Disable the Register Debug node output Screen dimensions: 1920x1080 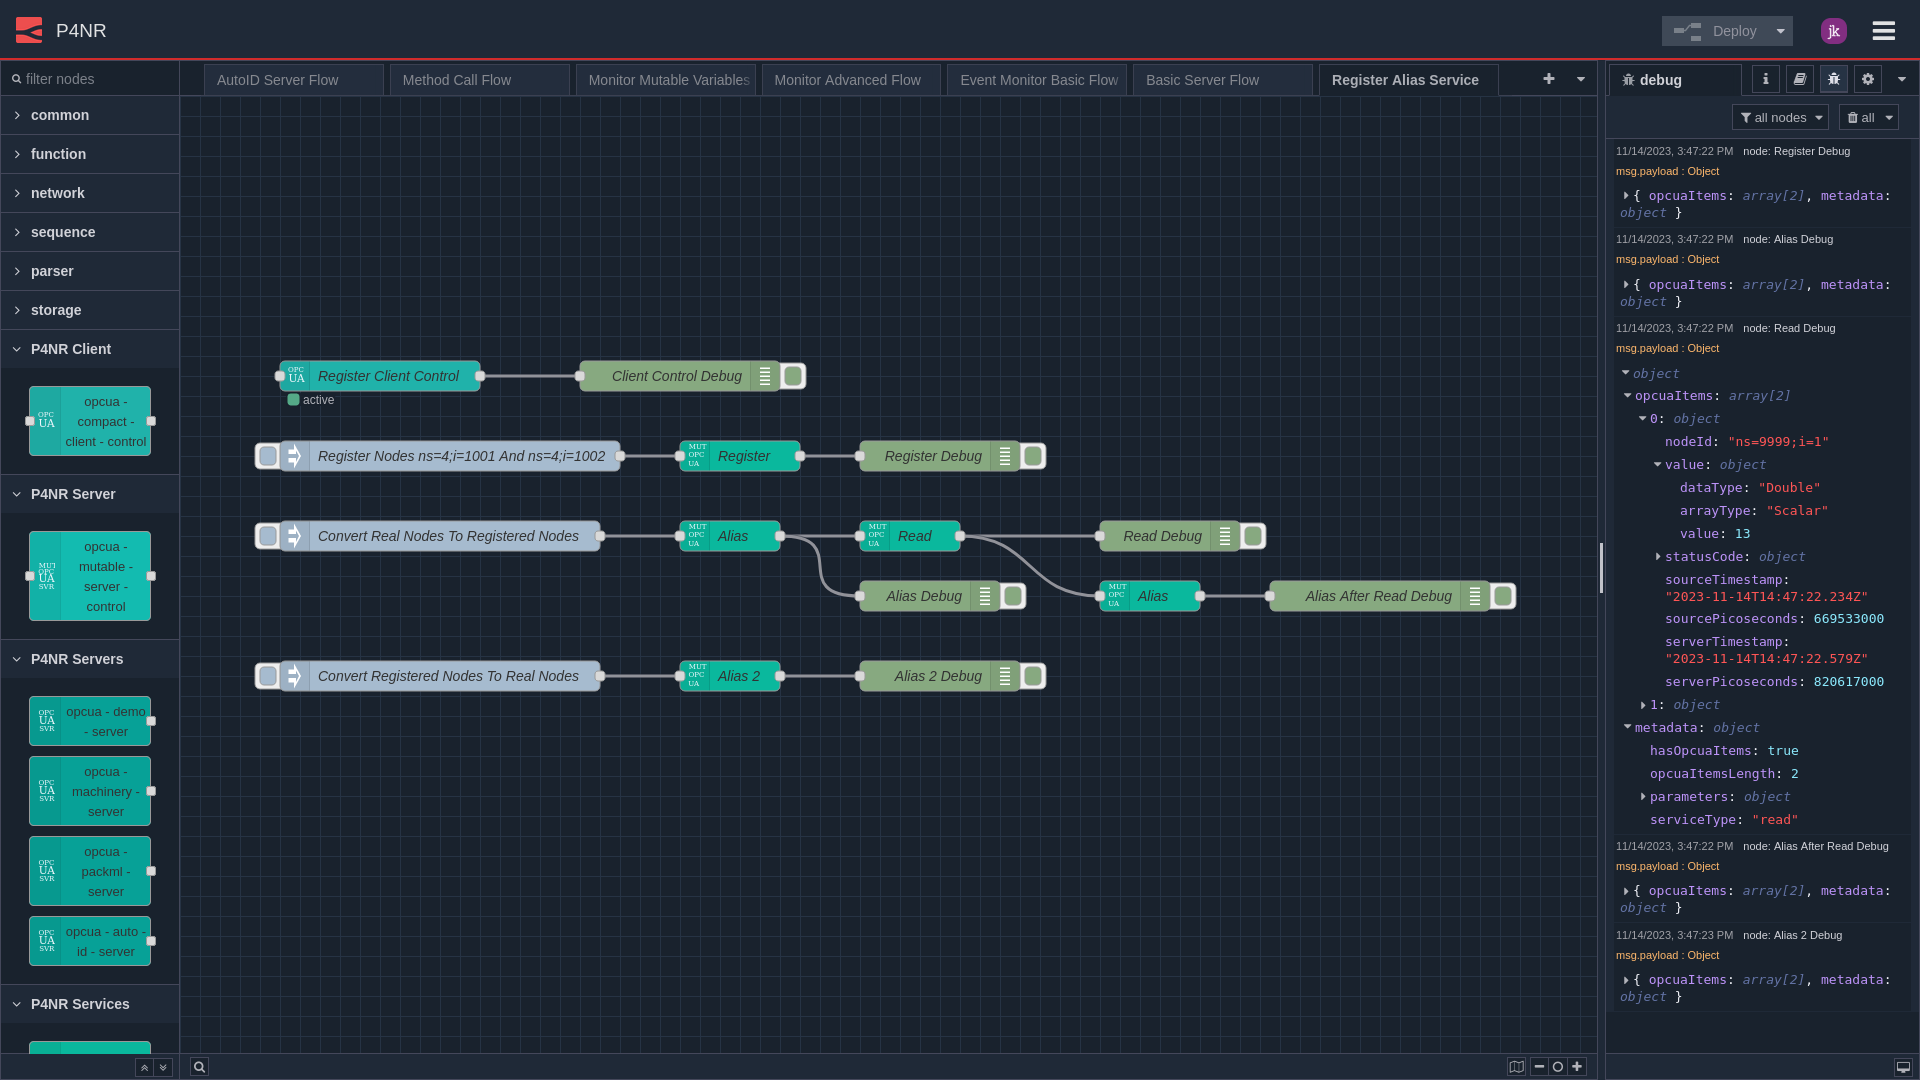[1032, 456]
